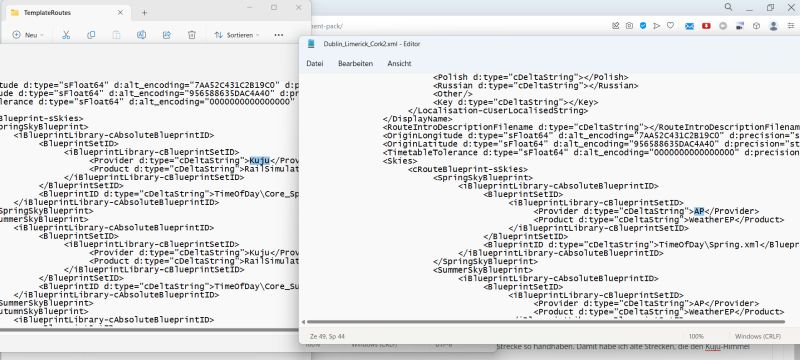Image resolution: width=800 pixels, height=360 pixels.
Task: Click the Copy icon in Explorer toolbar
Action: (91, 35)
